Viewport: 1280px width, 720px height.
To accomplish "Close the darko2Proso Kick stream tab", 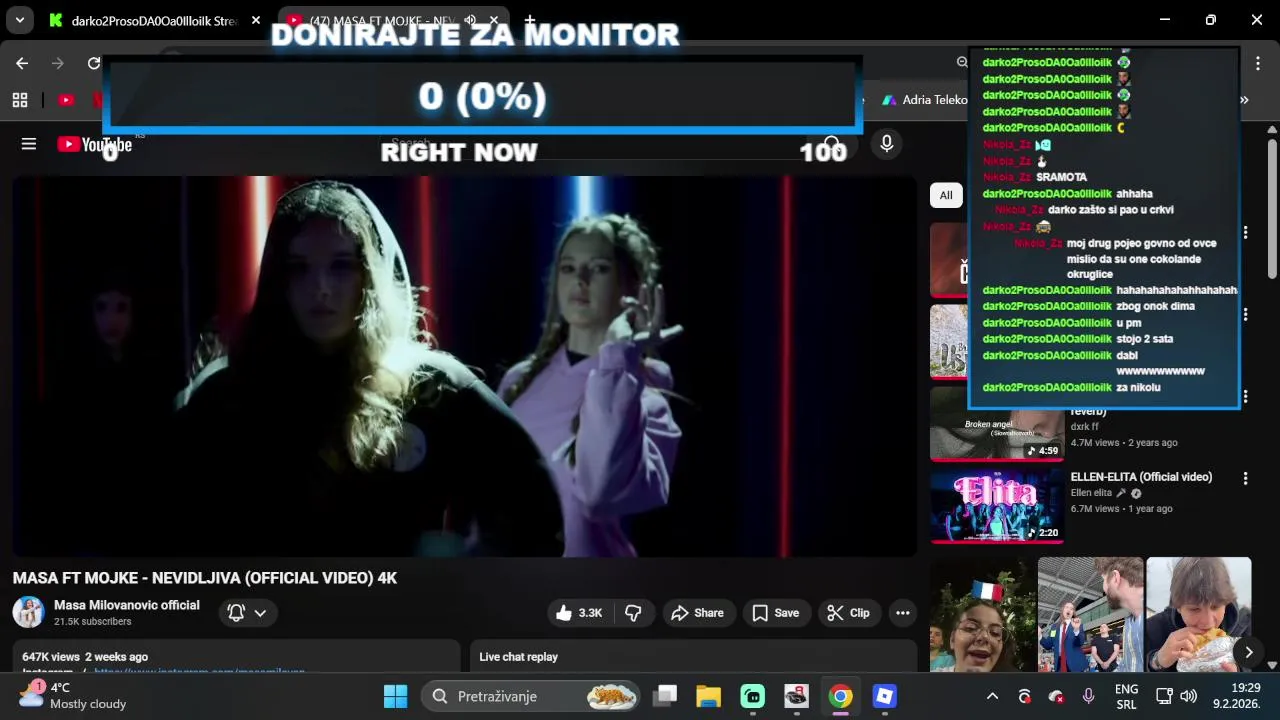I will coord(256,20).
